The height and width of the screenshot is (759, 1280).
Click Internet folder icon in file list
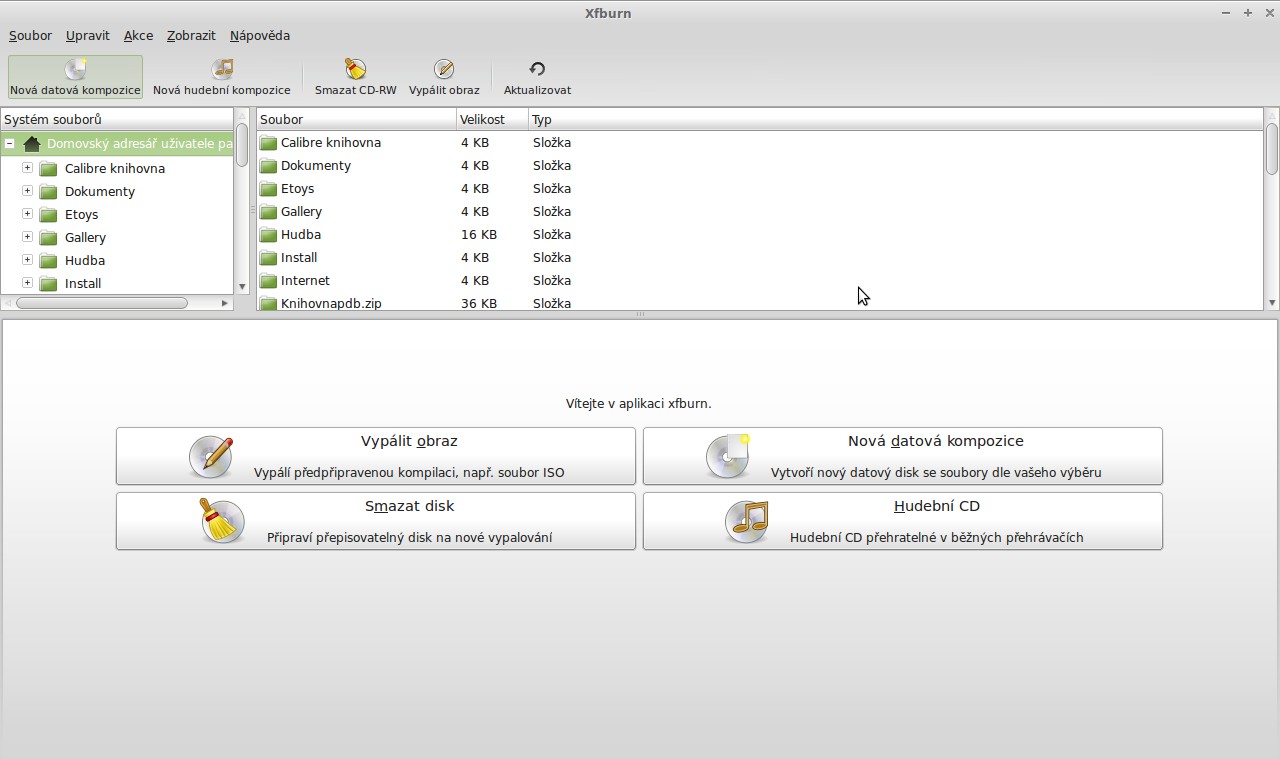coord(268,280)
